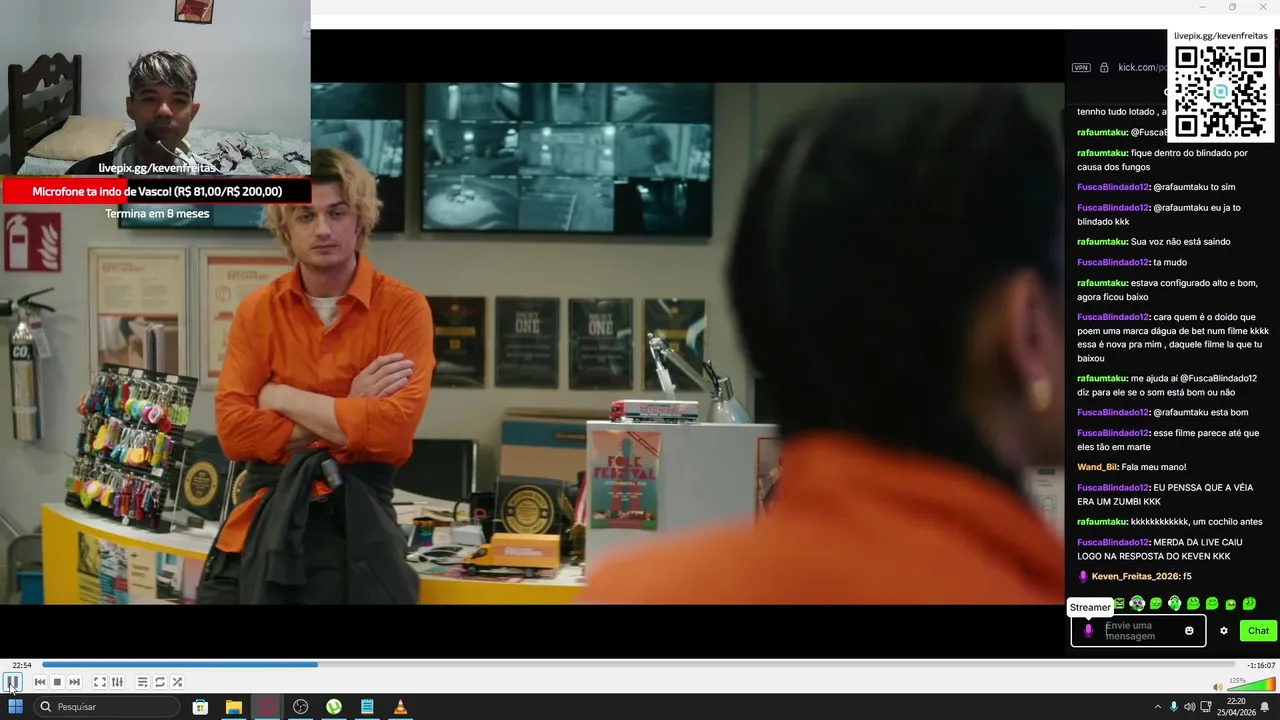Restore the browser window size

coord(1232,7)
